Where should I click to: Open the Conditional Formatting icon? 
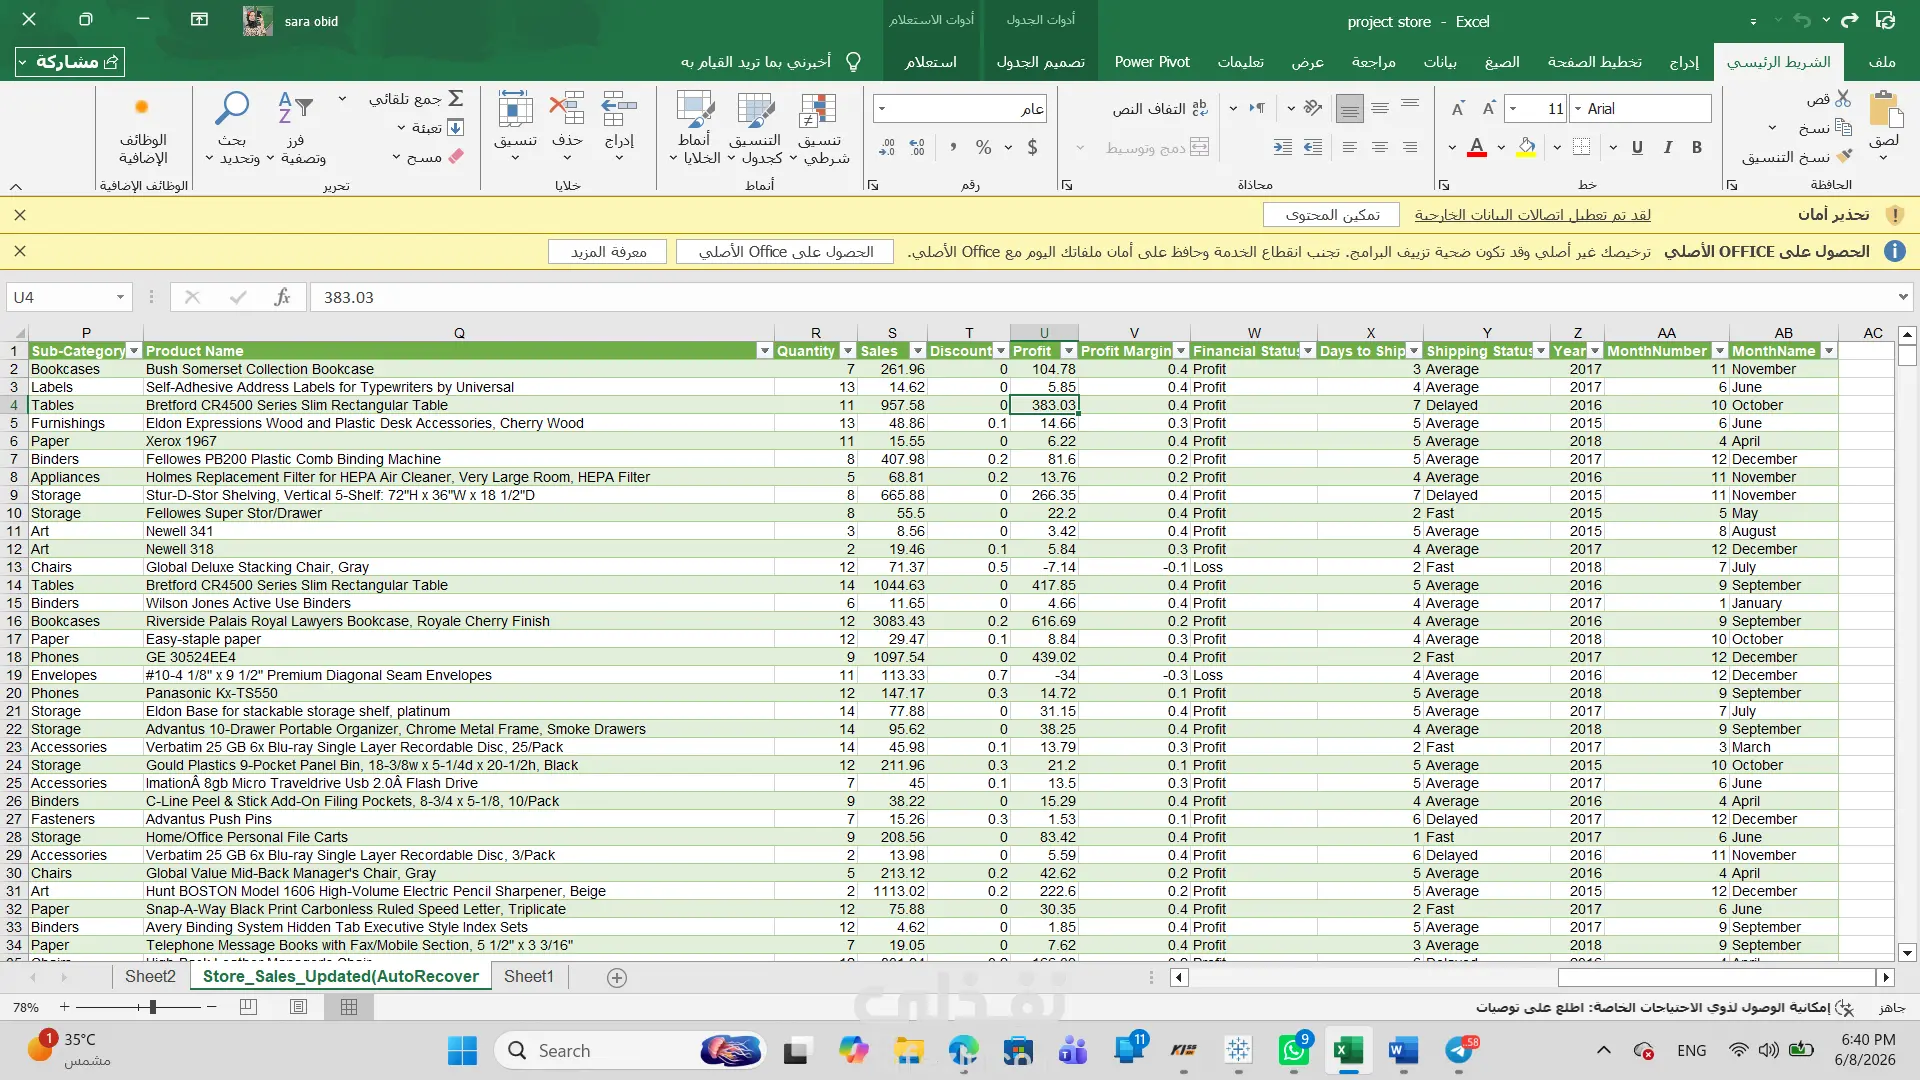click(x=818, y=110)
